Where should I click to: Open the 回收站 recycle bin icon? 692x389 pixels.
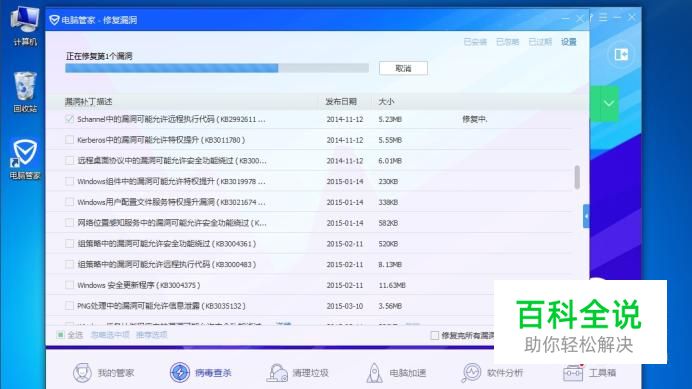pyautogui.click(x=25, y=92)
